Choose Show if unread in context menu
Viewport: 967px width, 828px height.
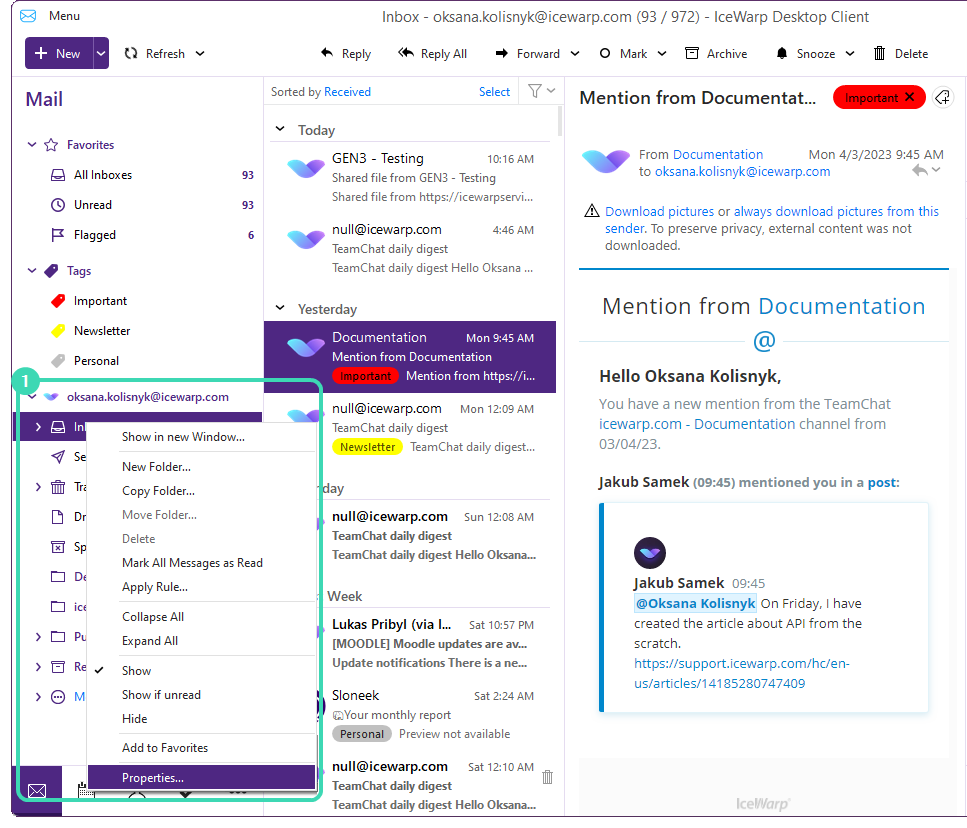[x=161, y=695]
